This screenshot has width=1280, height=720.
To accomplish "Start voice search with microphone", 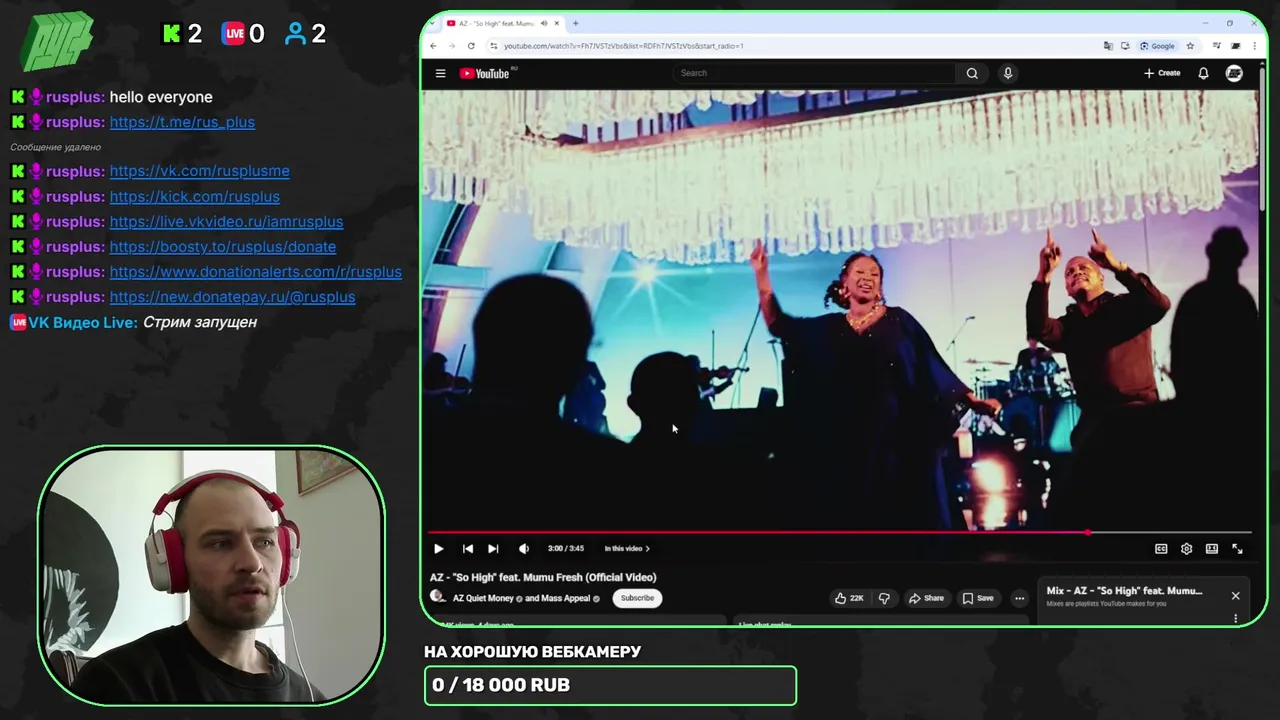I will tap(1008, 73).
